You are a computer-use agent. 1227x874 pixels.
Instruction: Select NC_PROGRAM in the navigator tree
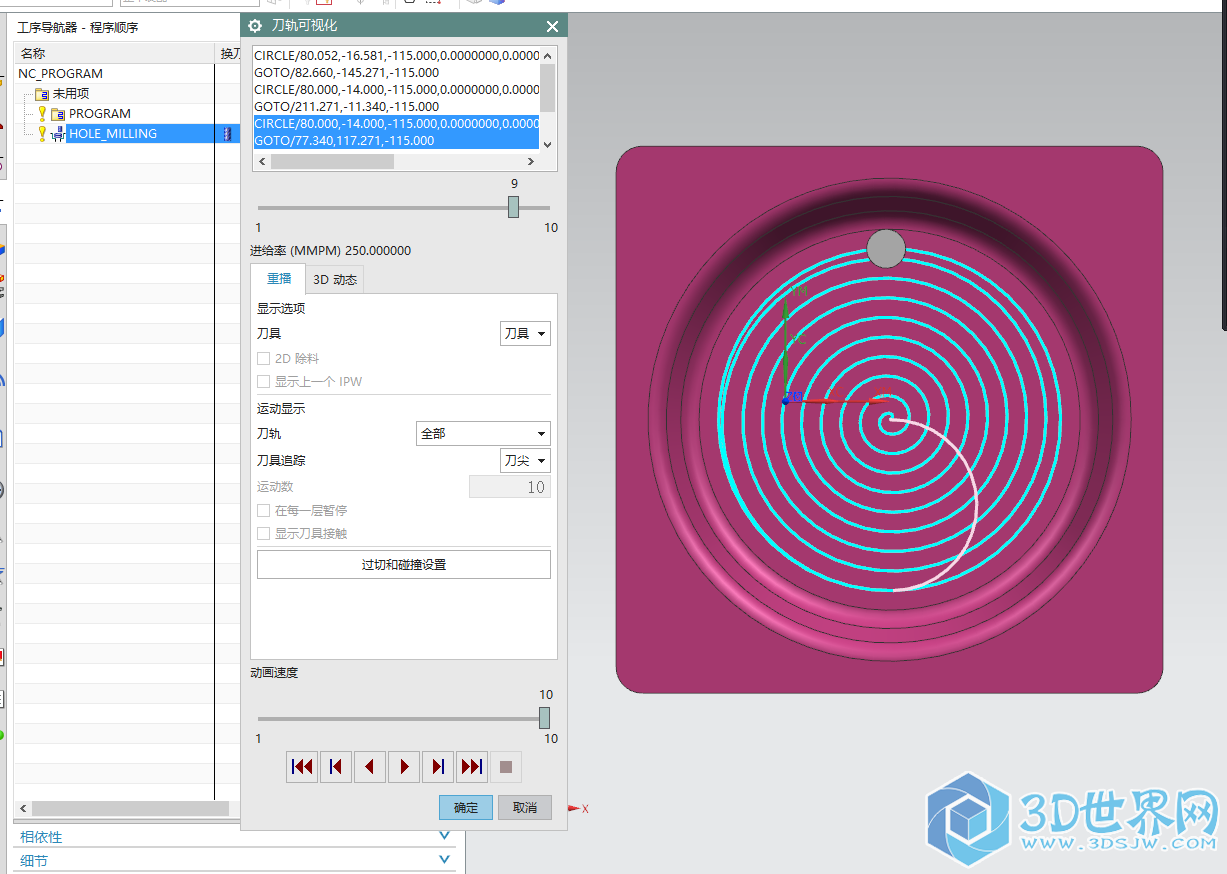click(61, 73)
